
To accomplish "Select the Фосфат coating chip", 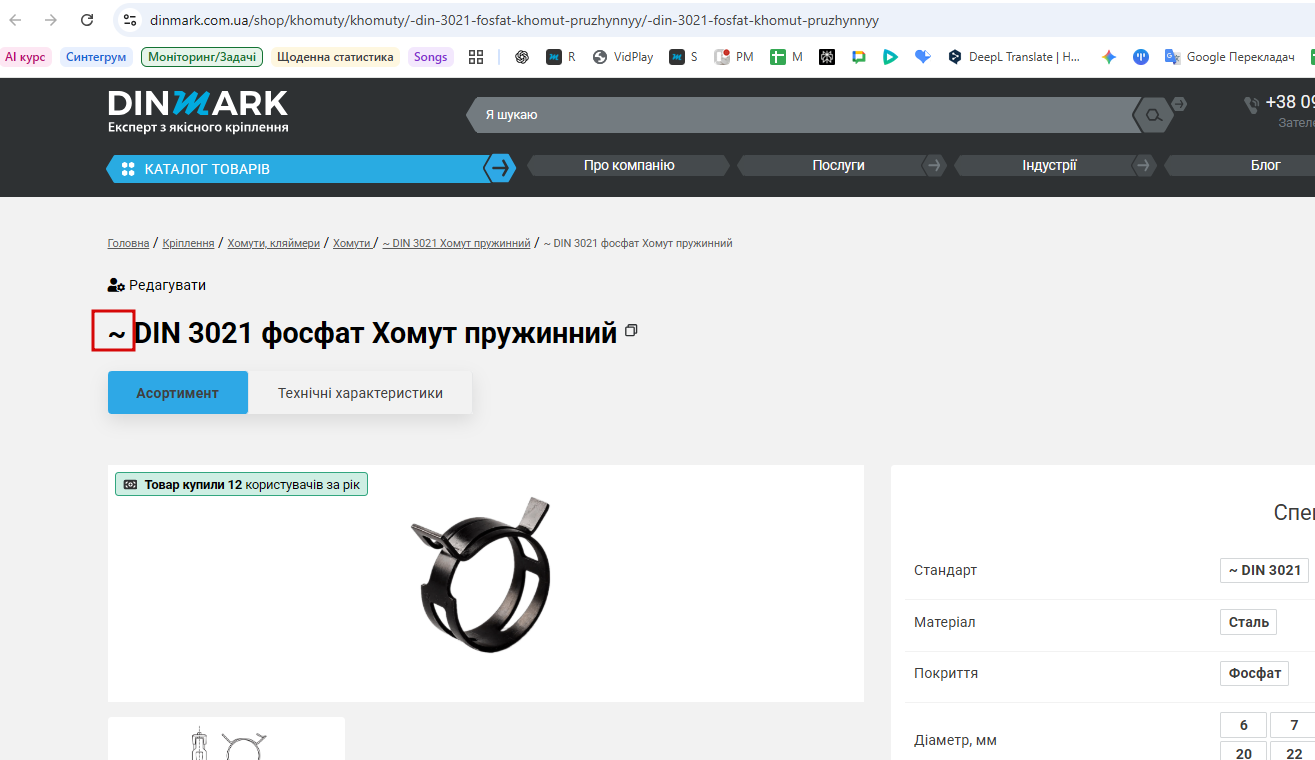I will point(1254,673).
